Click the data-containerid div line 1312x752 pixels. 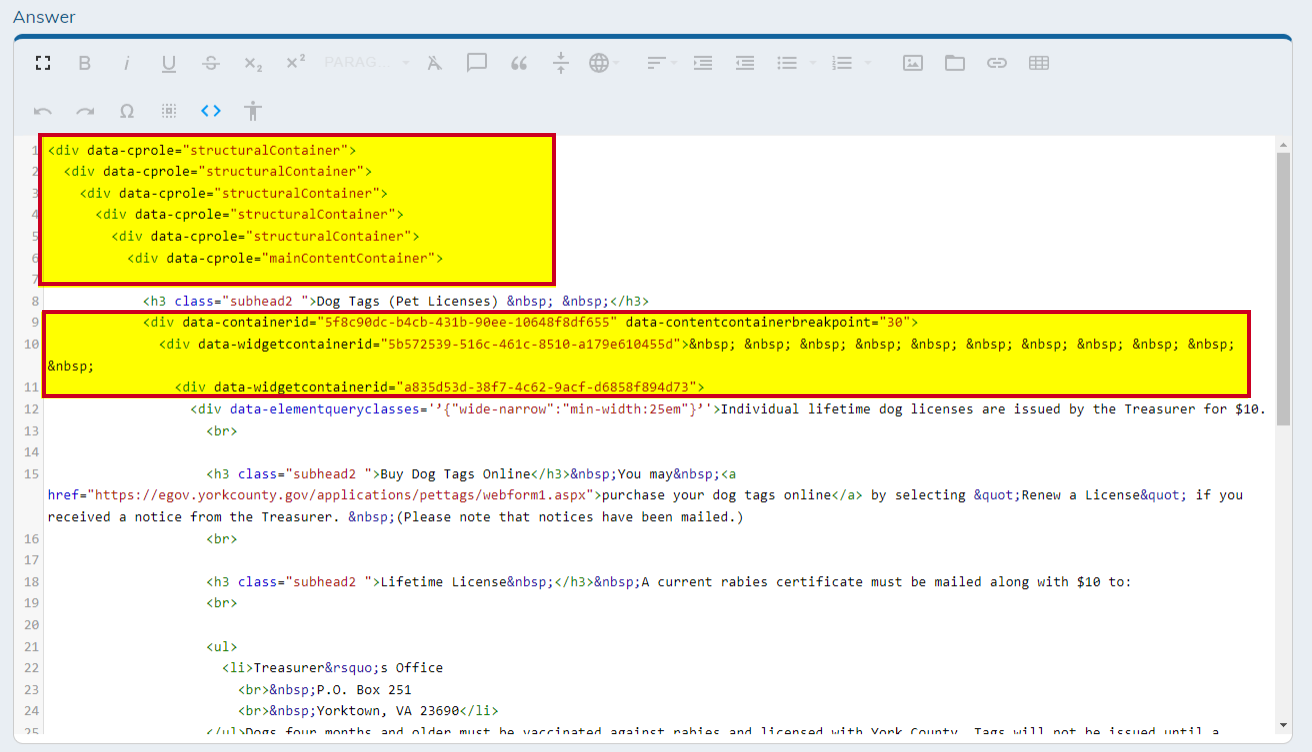[x=531, y=322]
